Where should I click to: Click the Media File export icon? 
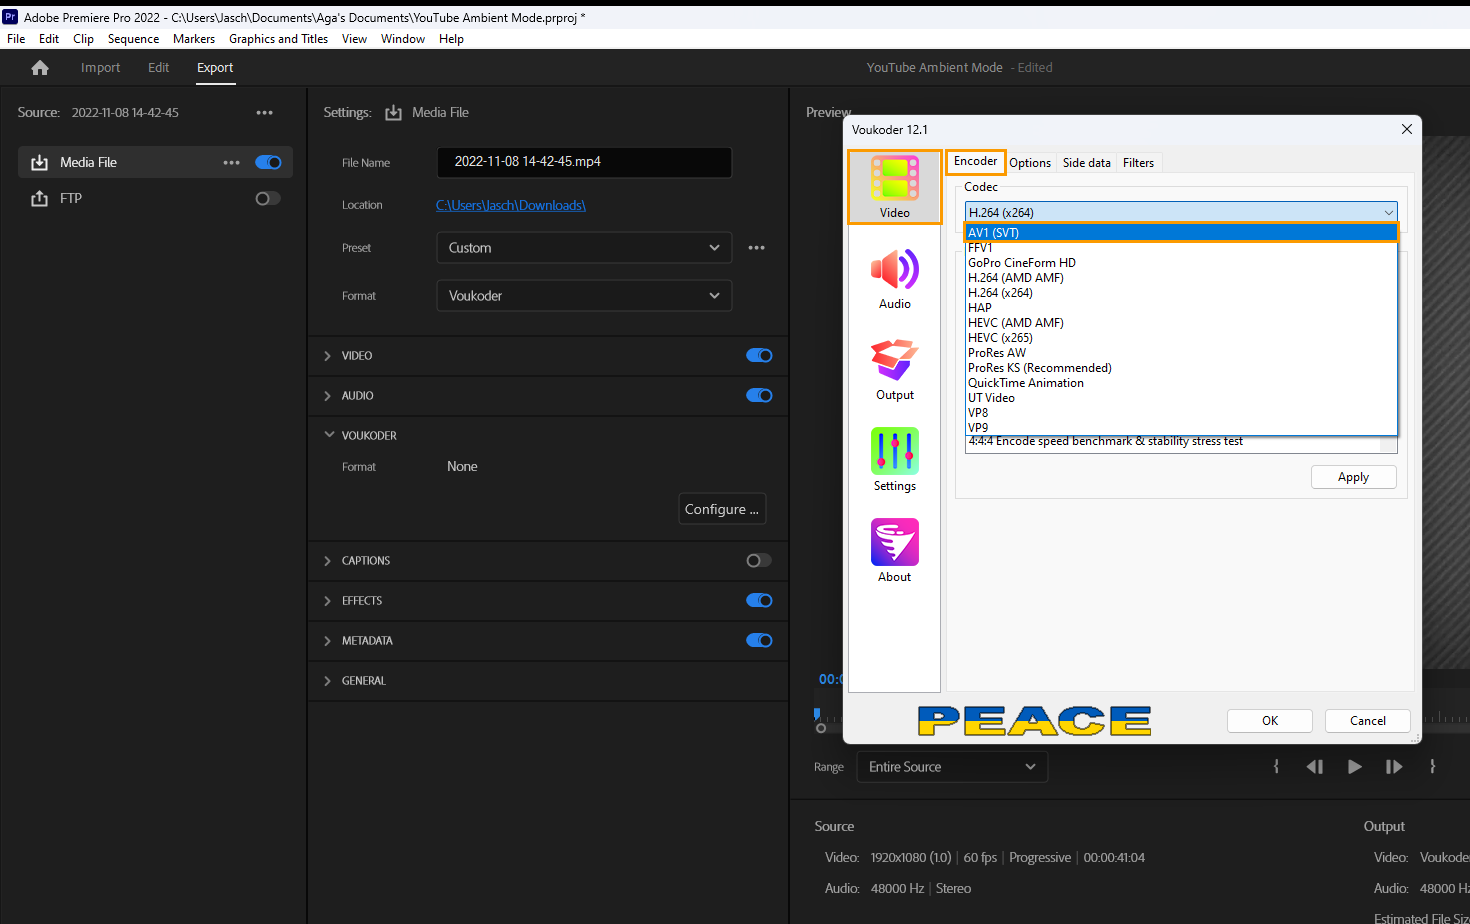[39, 162]
